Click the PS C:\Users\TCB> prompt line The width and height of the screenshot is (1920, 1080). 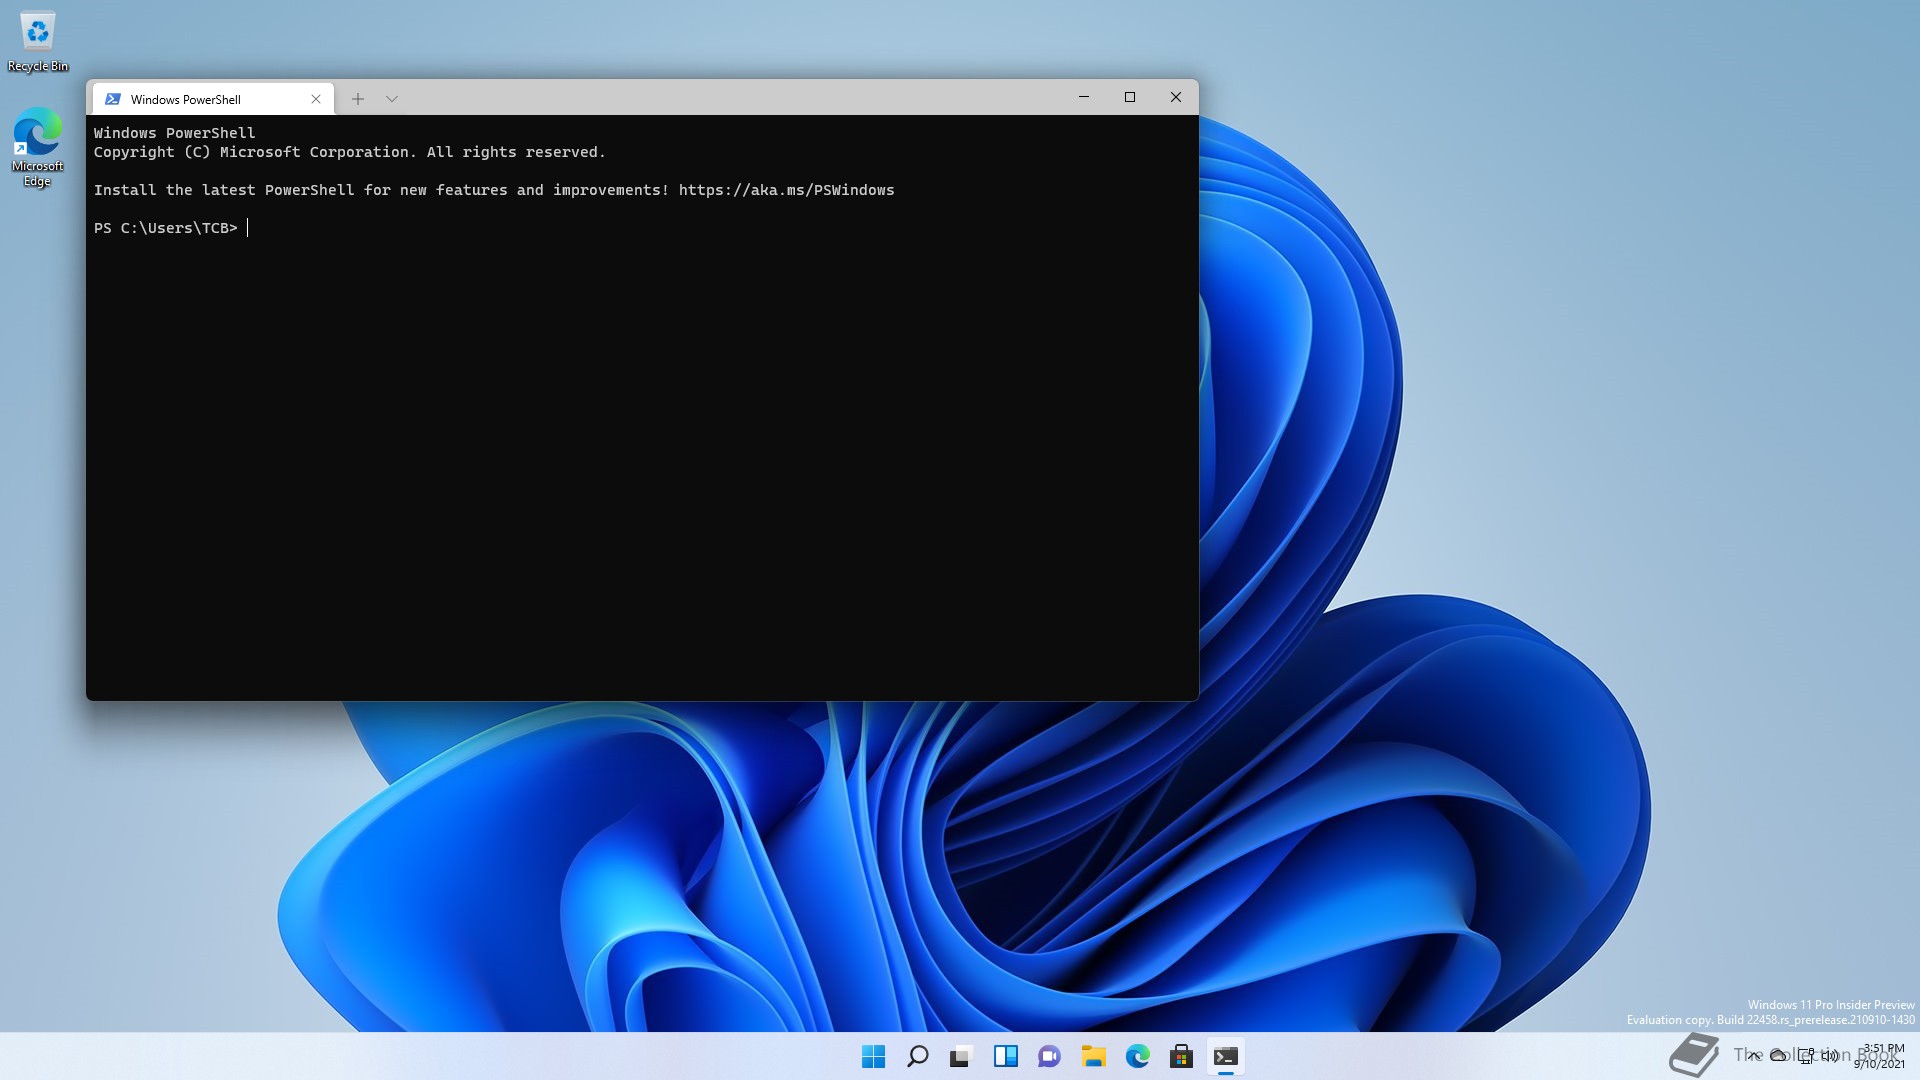pos(166,228)
